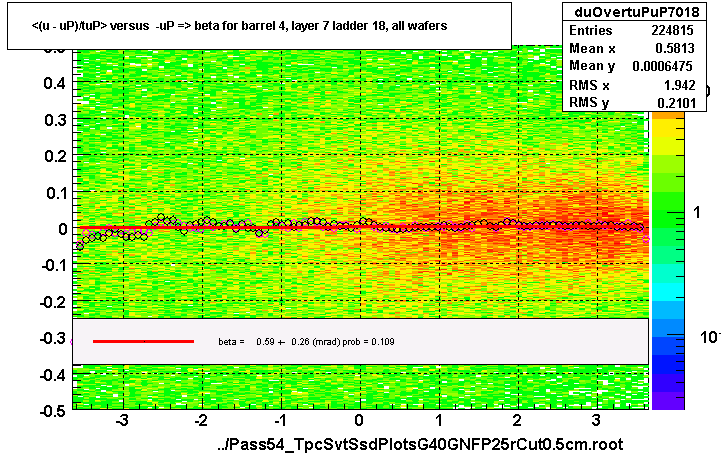Click the leftmost profile marker near -3.55

pos(80,246)
